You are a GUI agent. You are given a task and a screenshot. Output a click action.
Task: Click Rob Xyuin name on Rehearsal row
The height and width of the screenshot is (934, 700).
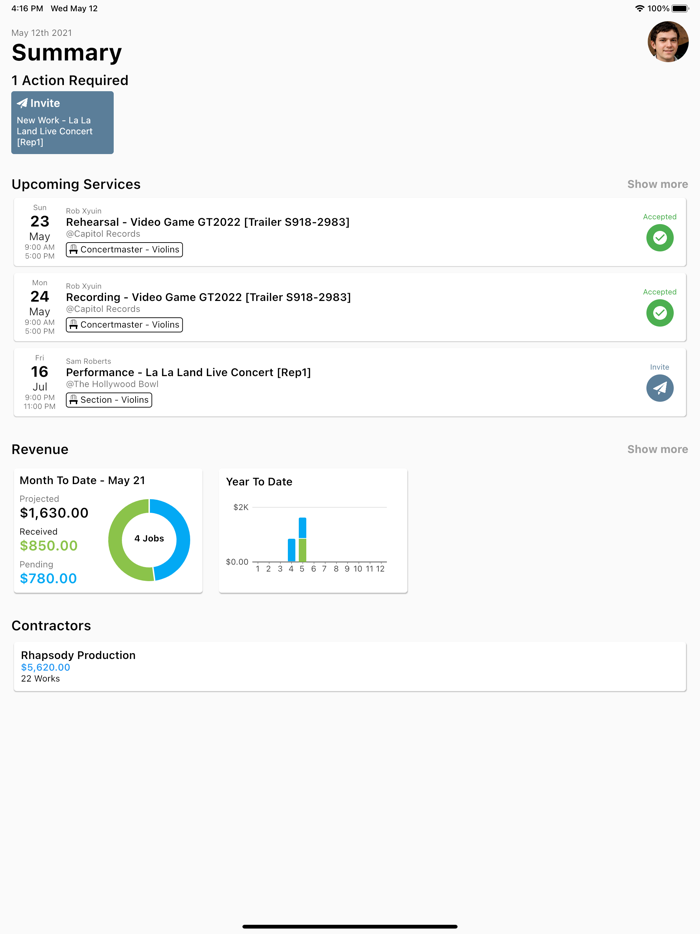pyautogui.click(x=83, y=211)
